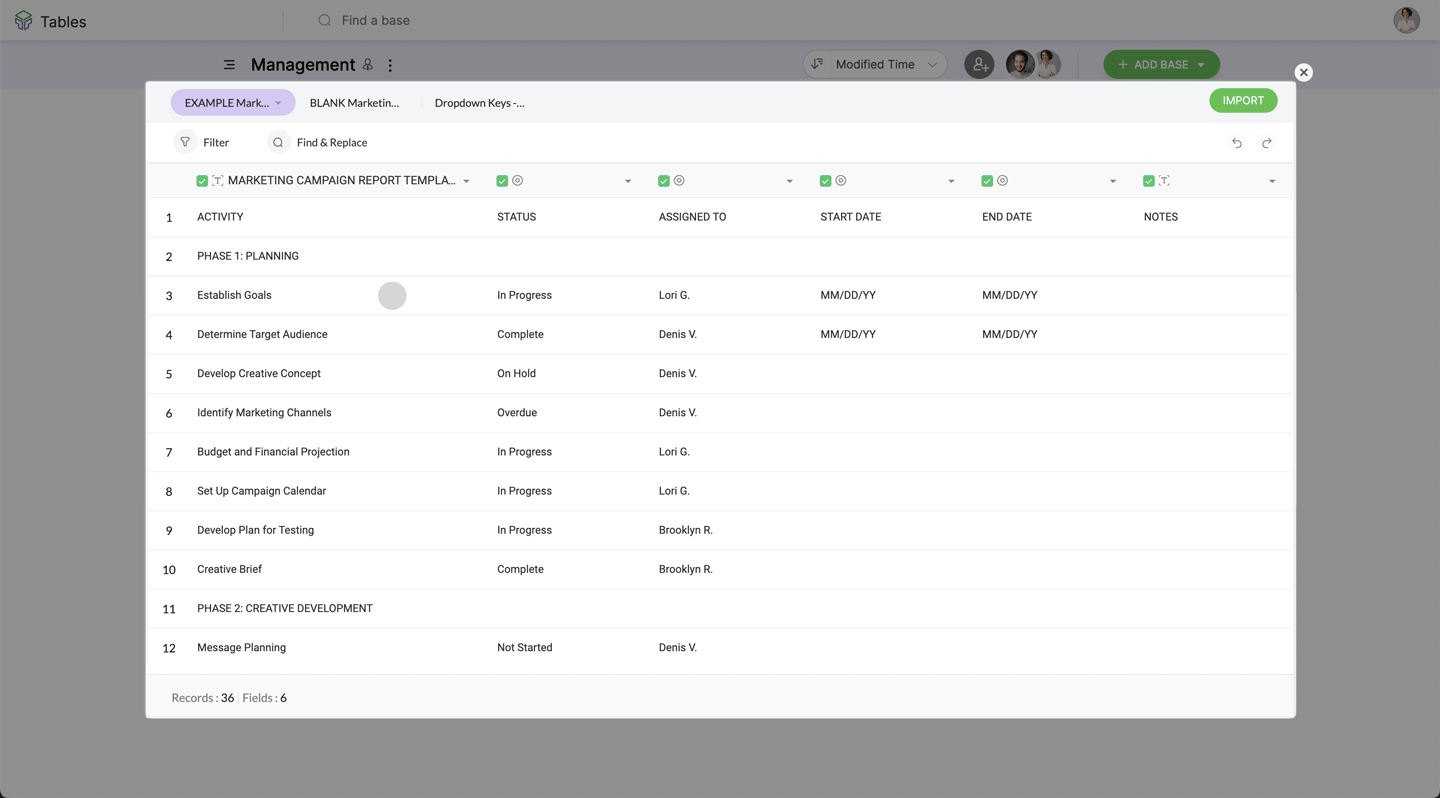
Task: Open the three-dot menu next to Management
Action: (x=390, y=65)
